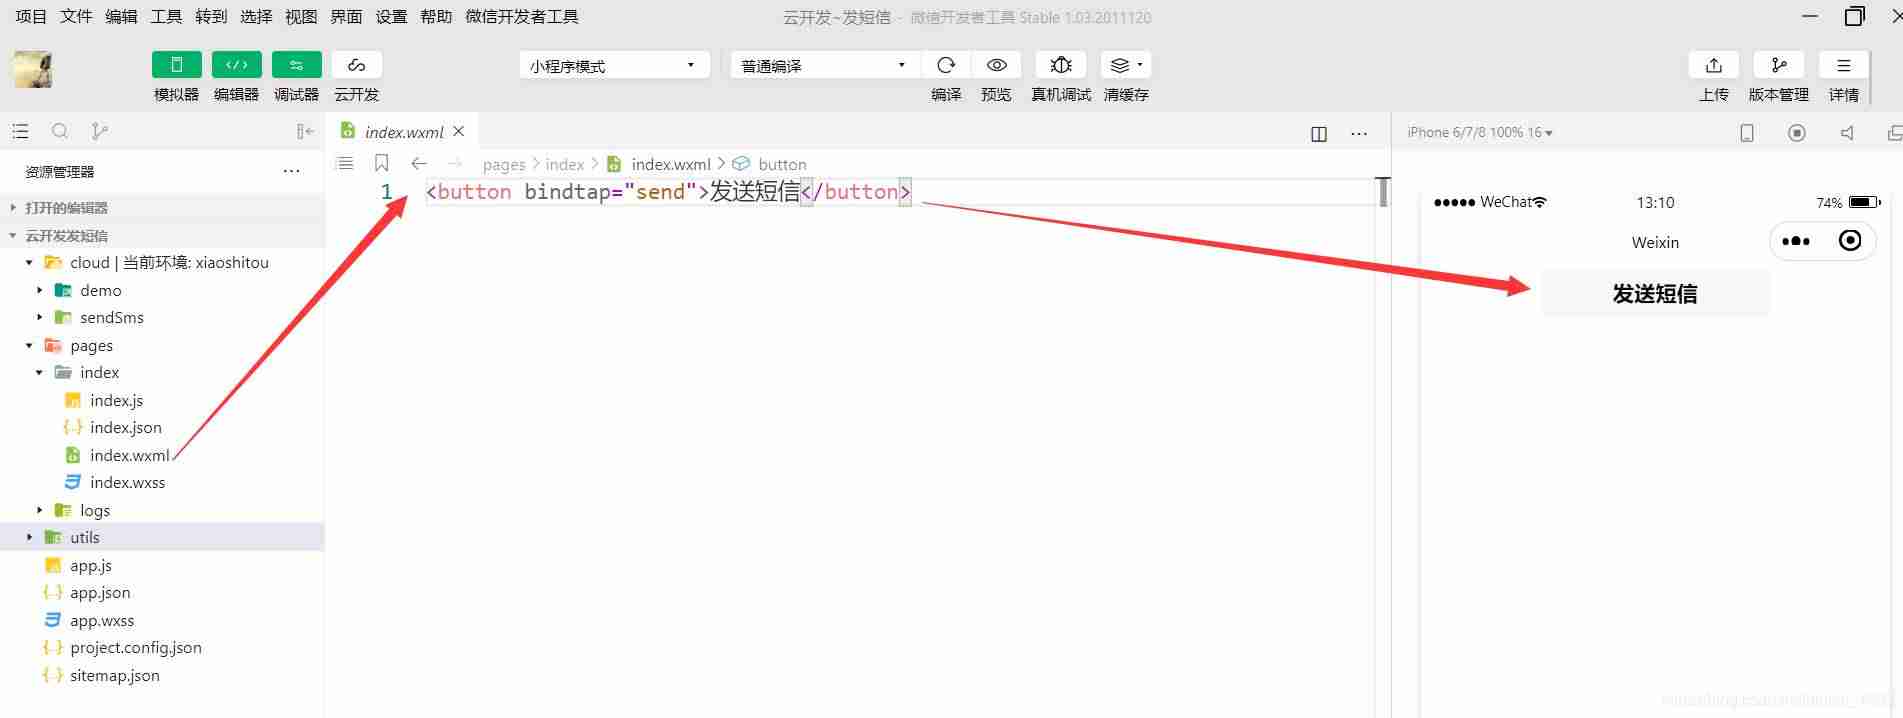This screenshot has width=1903, height=718.
Task: Toggle the simulator device frame icon
Action: point(1747,133)
